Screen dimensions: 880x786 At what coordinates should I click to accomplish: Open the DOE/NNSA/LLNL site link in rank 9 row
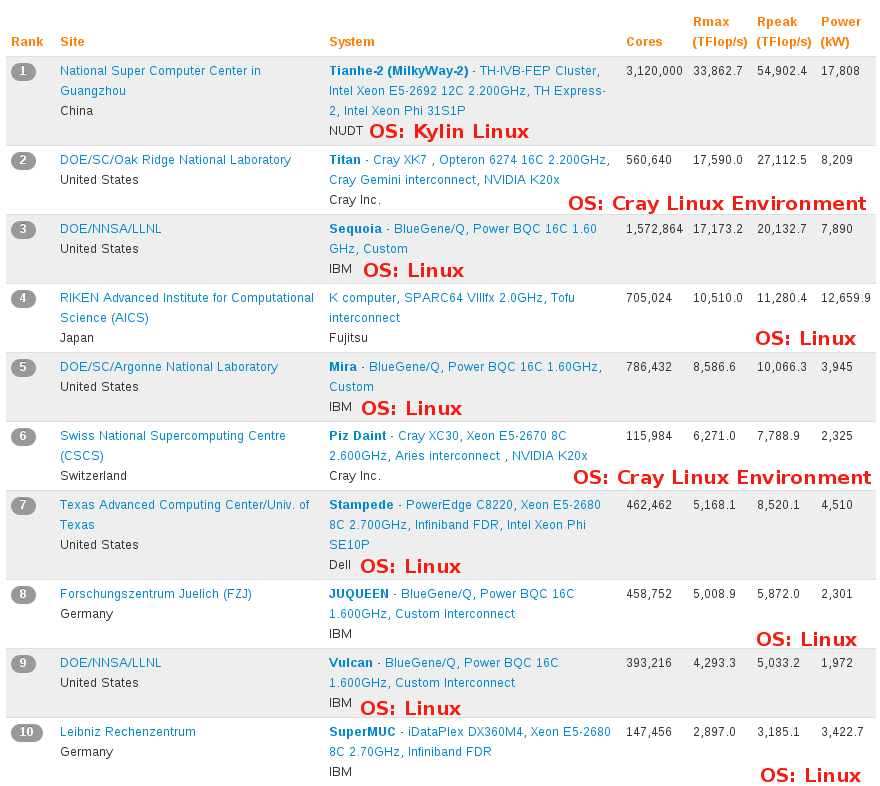tap(111, 663)
